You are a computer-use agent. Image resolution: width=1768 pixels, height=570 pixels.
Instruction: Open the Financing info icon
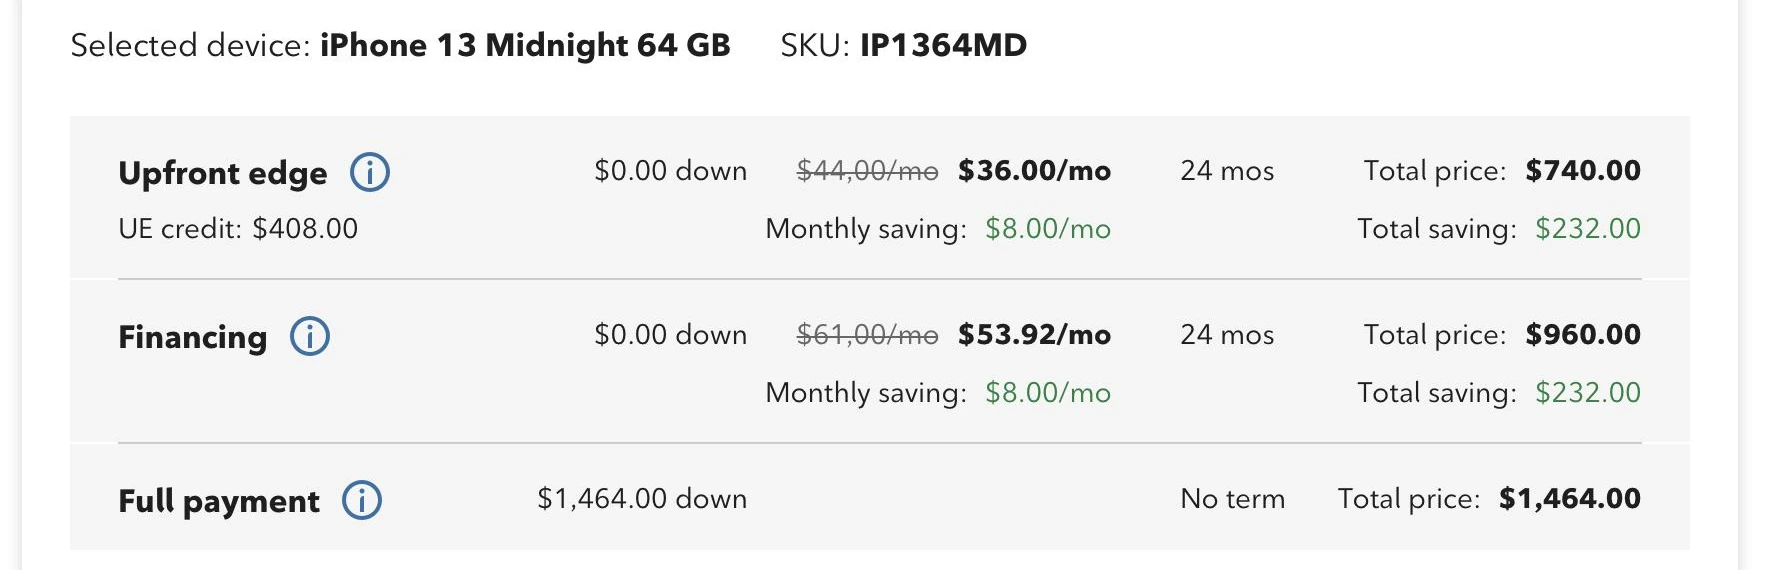309,336
